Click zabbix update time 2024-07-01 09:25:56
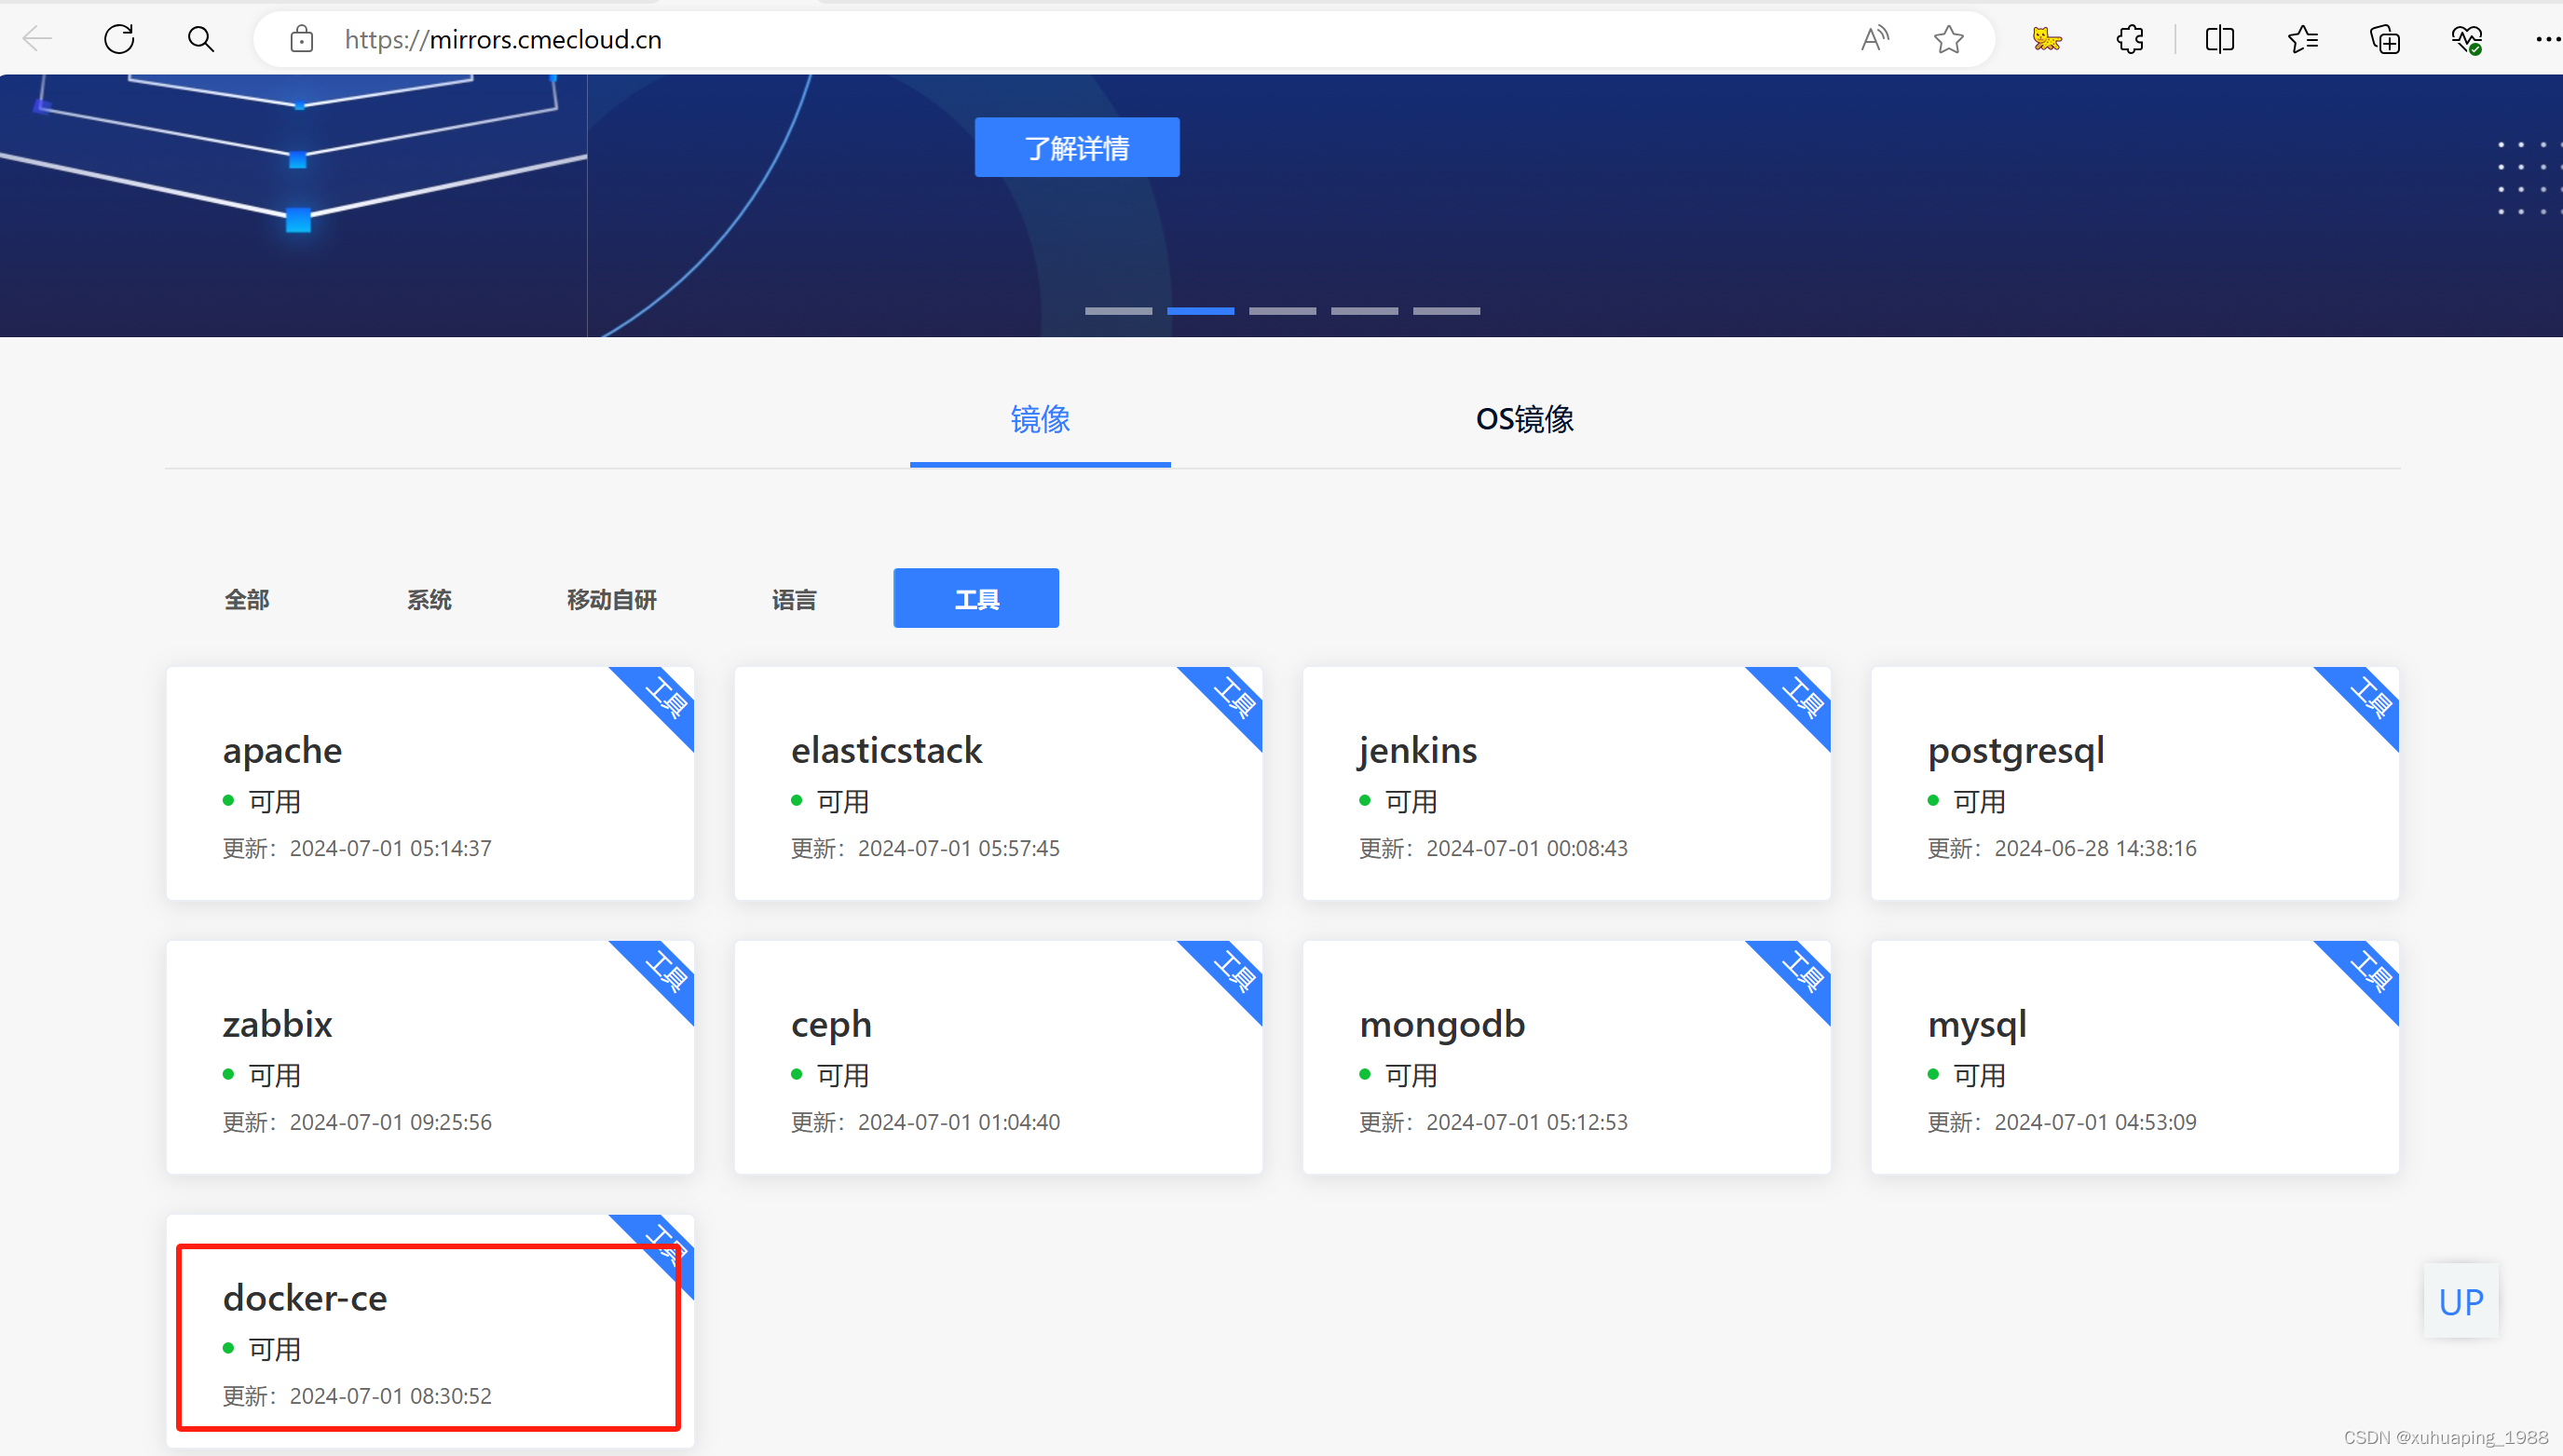This screenshot has height=1456, width=2563. tap(391, 1122)
